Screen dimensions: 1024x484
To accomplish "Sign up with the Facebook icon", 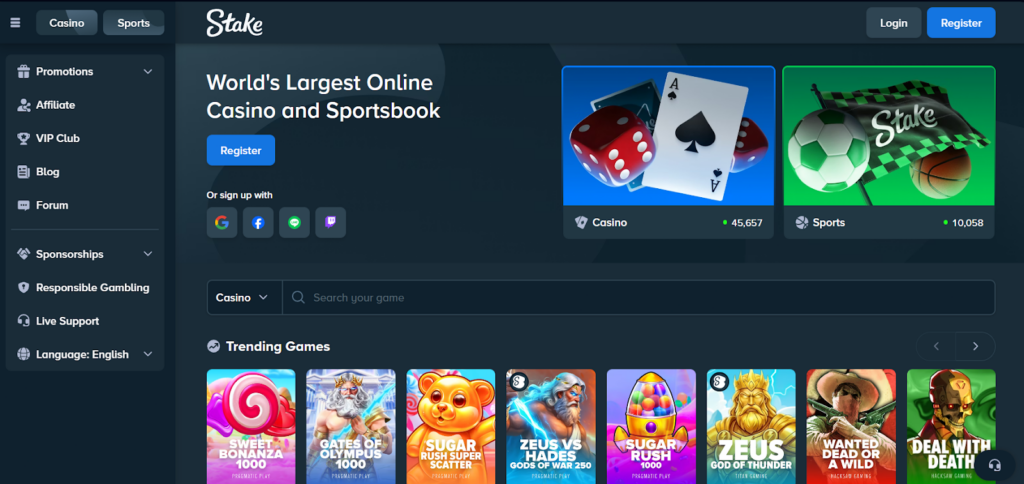I will coord(258,223).
